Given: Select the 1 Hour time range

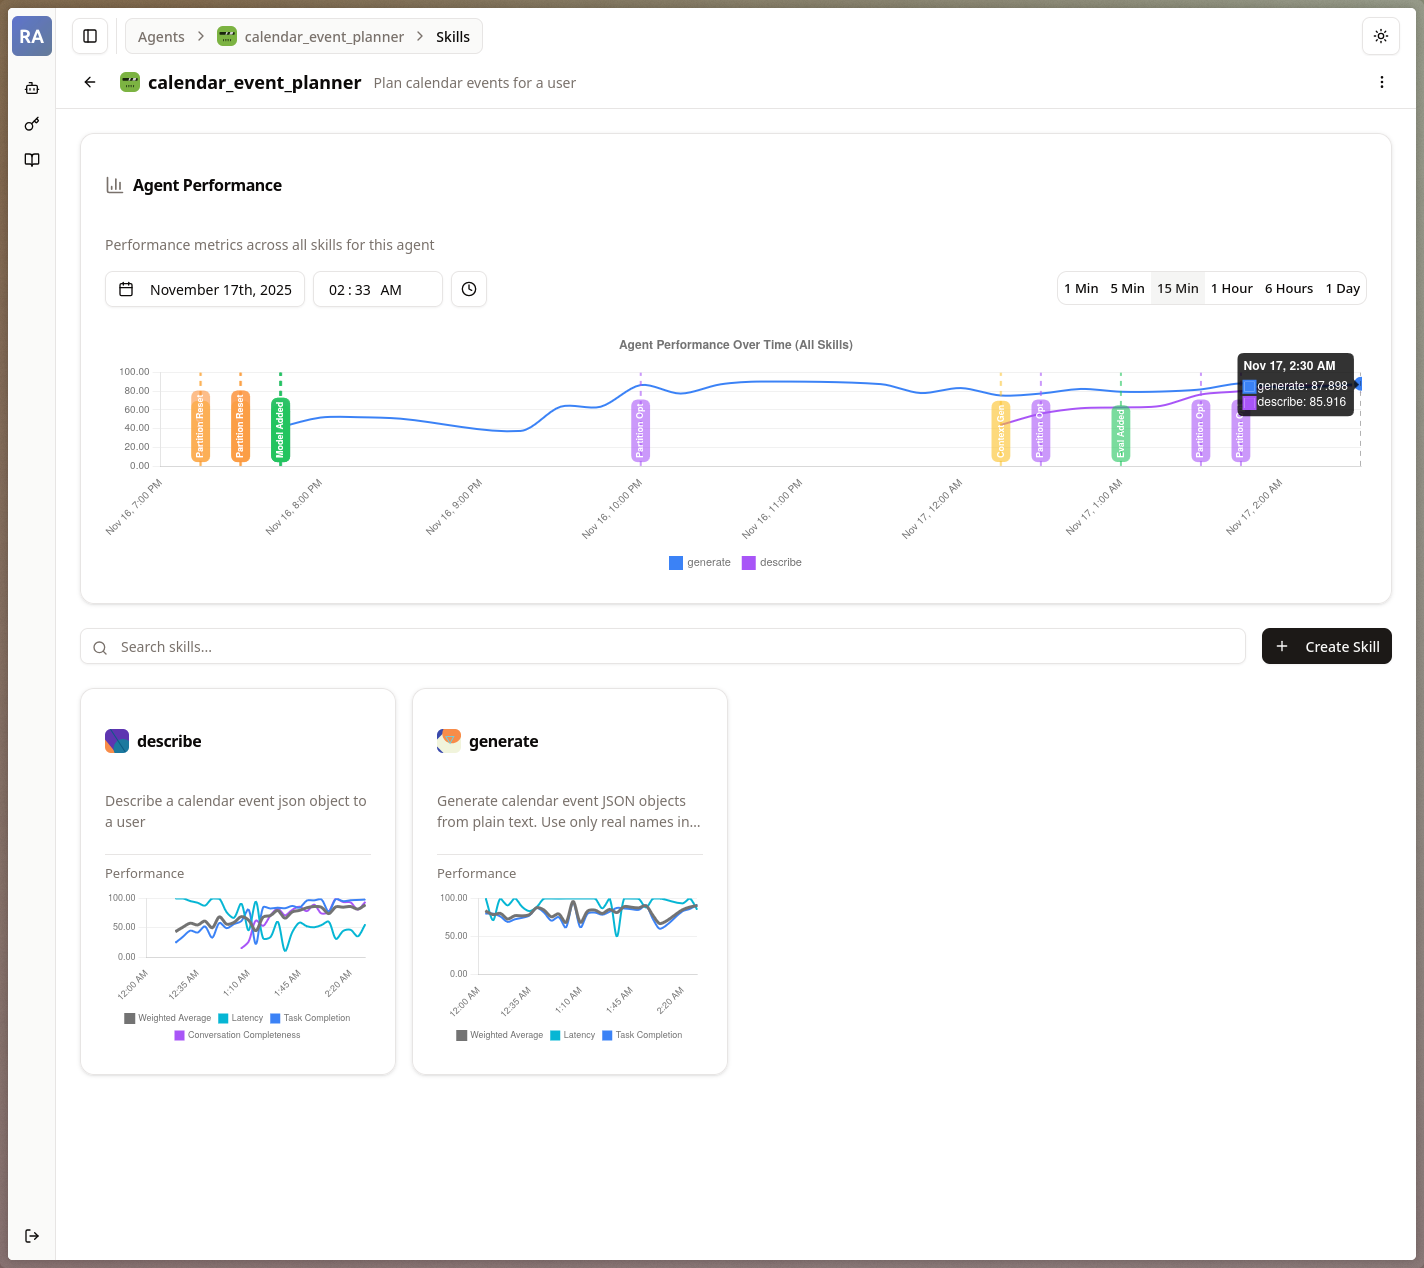Looking at the screenshot, I should [1231, 288].
